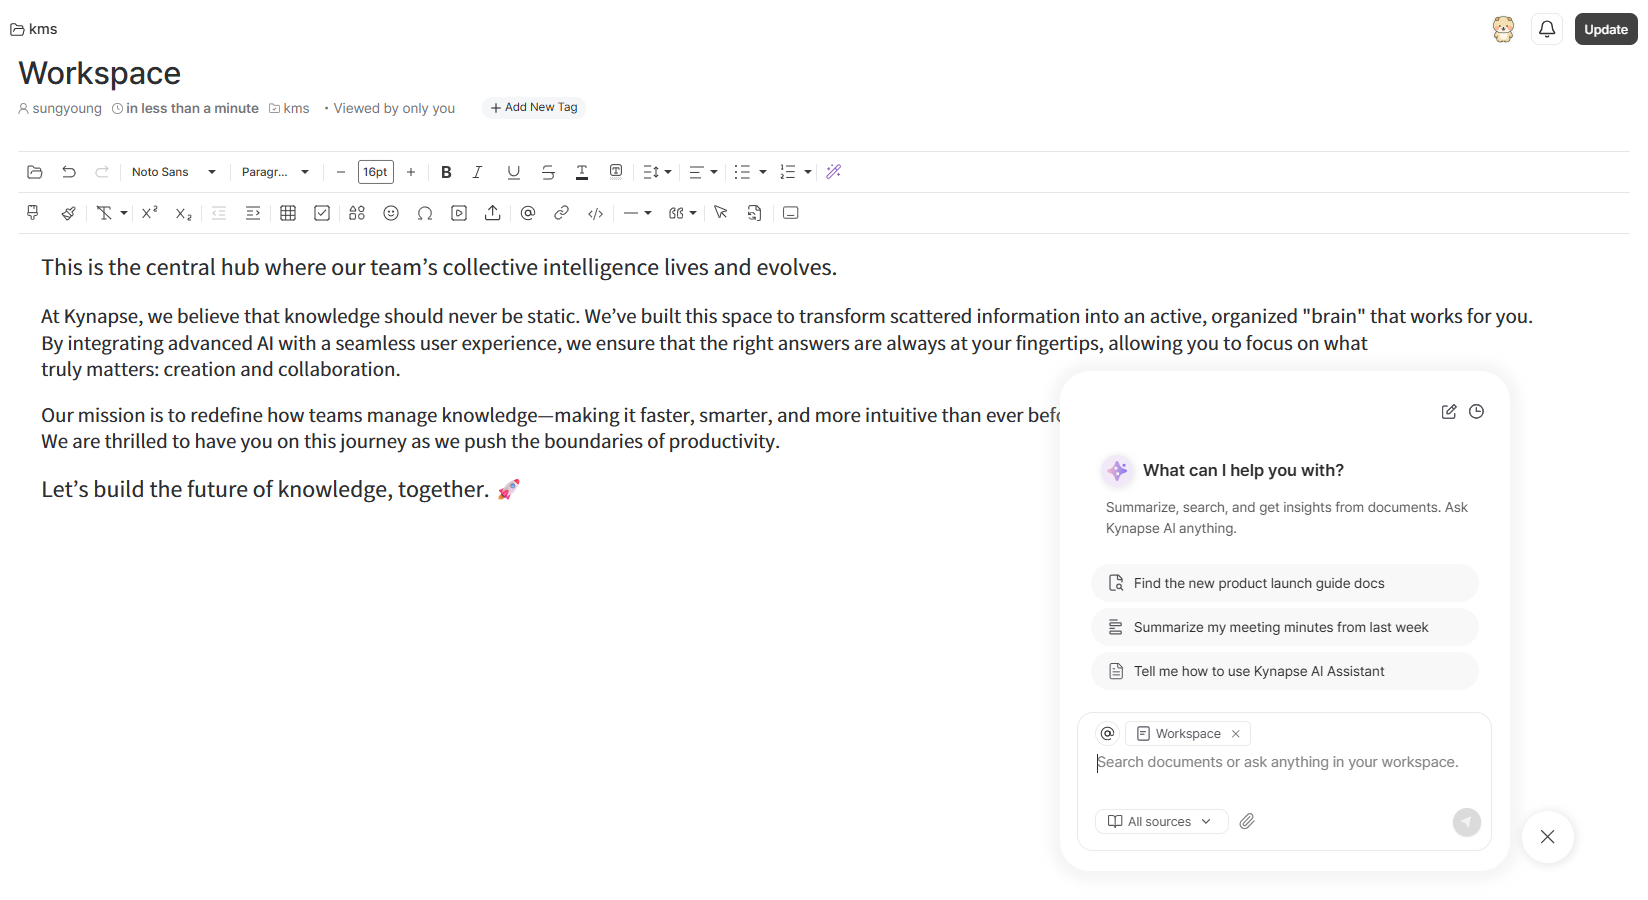Image resolution: width=1648 pixels, height=900 pixels.
Task: Click the send message arrow button
Action: (x=1467, y=822)
